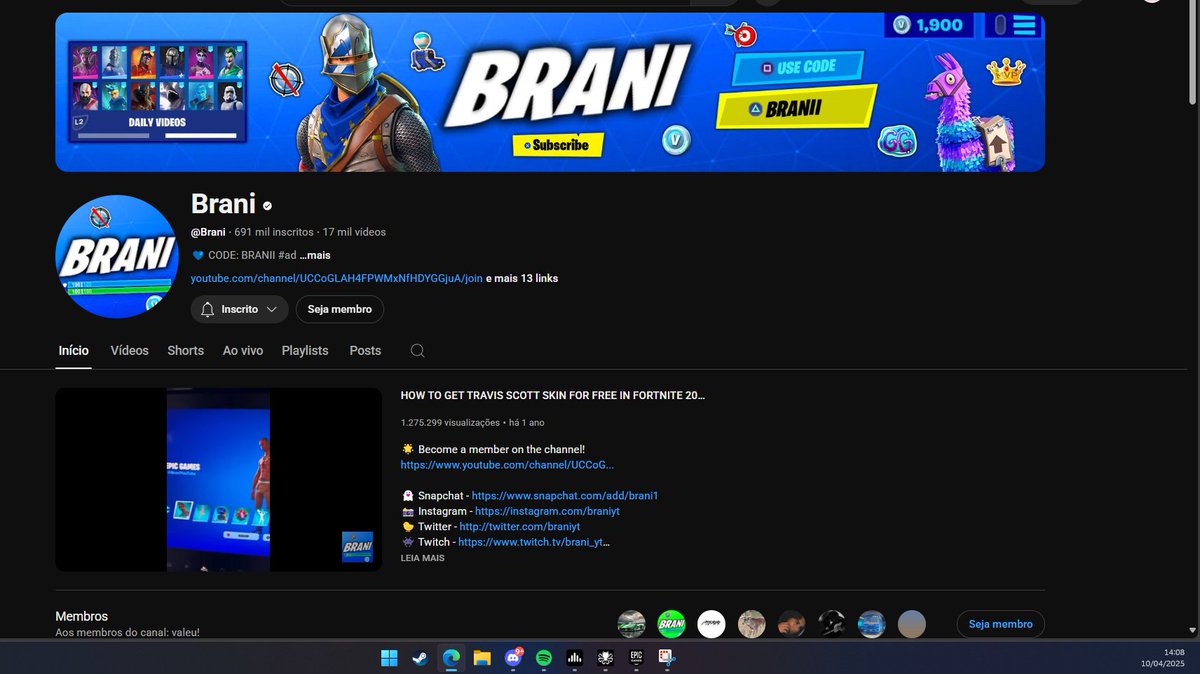Screen dimensions: 1200x674
Task: Open the Snapchat link in description
Action: (565, 496)
